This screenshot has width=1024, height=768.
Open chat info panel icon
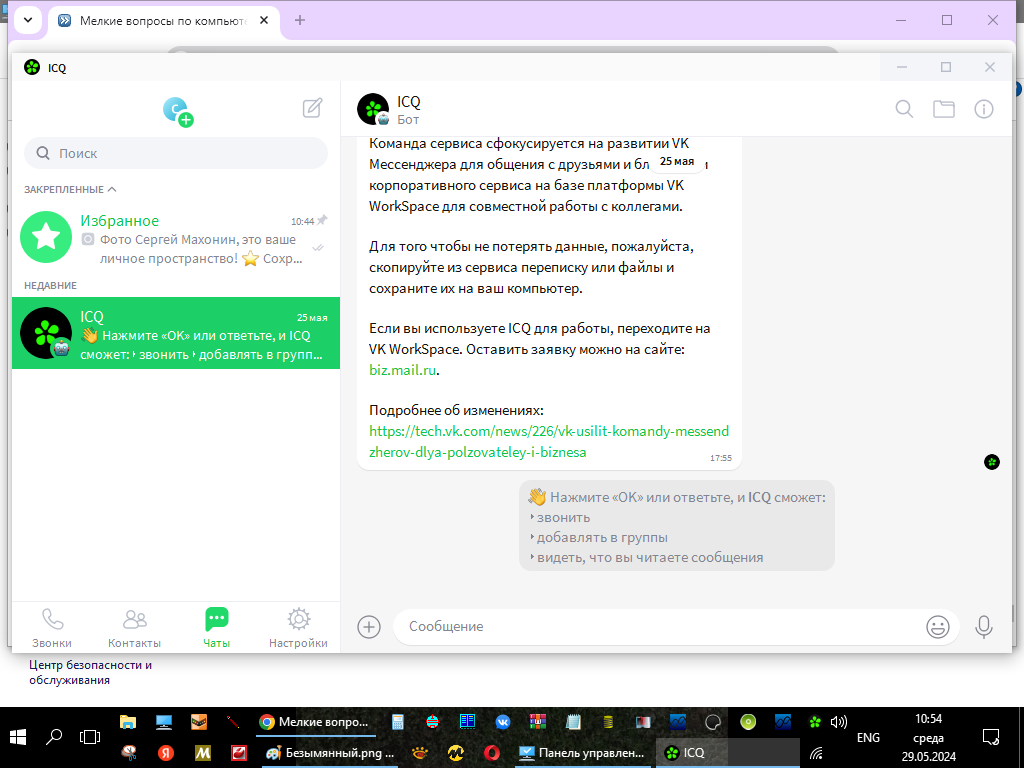coord(984,108)
